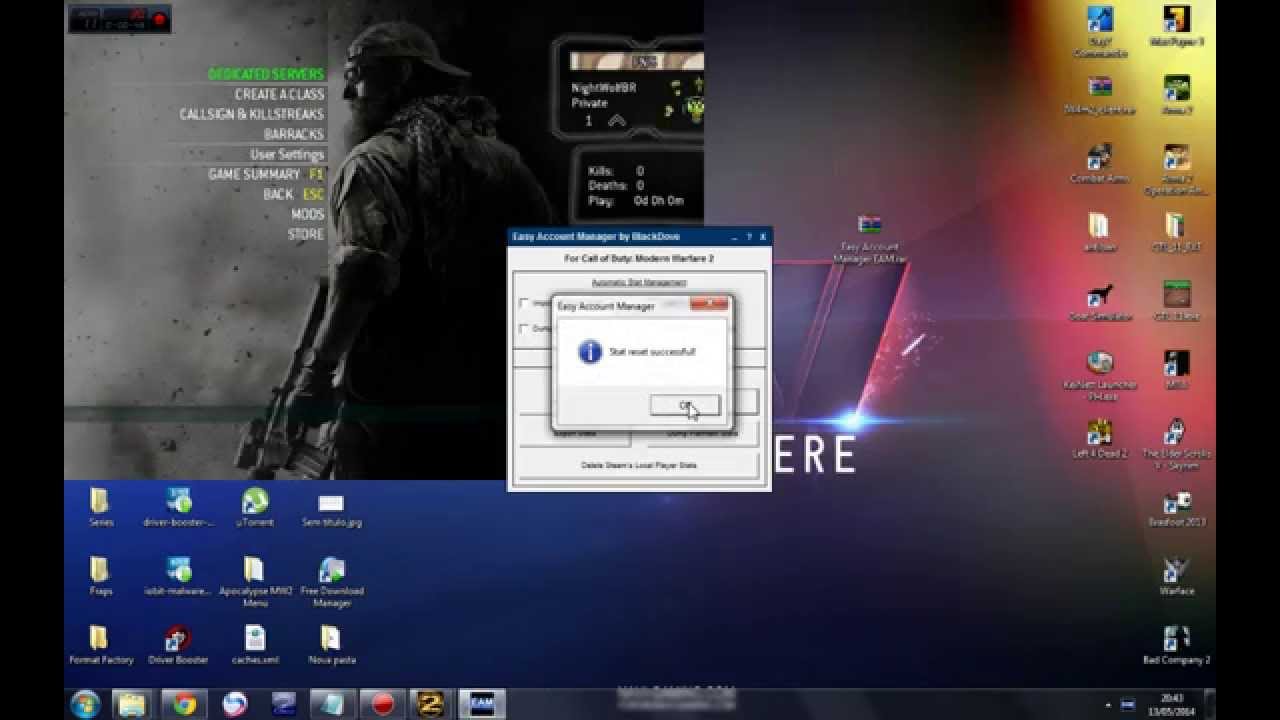Launch uTorrent from desktop
This screenshot has width=1280, height=720.
(255, 507)
